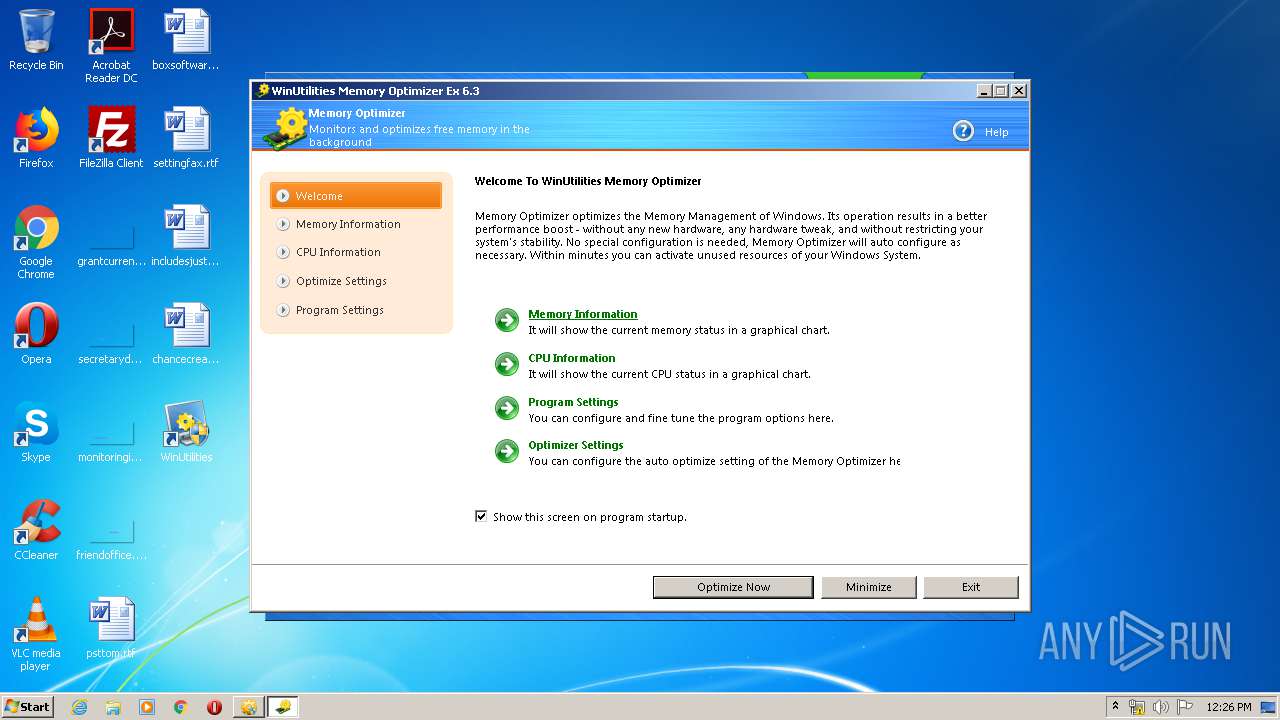Open Program Settings in sidebar
Screen dimensions: 1280x720
tap(340, 310)
